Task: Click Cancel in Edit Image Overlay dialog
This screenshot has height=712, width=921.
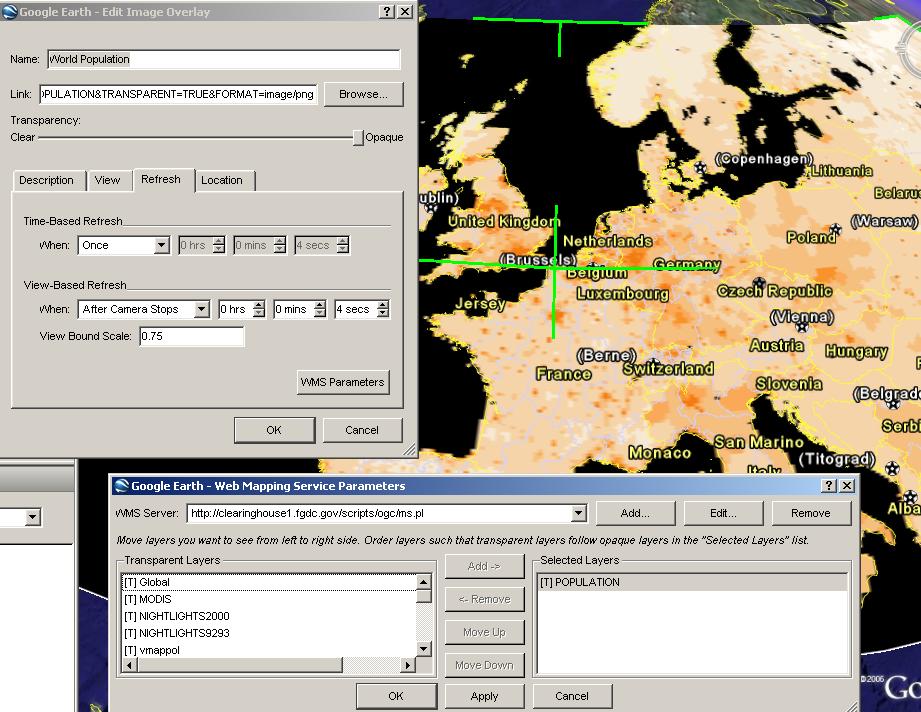Action: [x=362, y=430]
